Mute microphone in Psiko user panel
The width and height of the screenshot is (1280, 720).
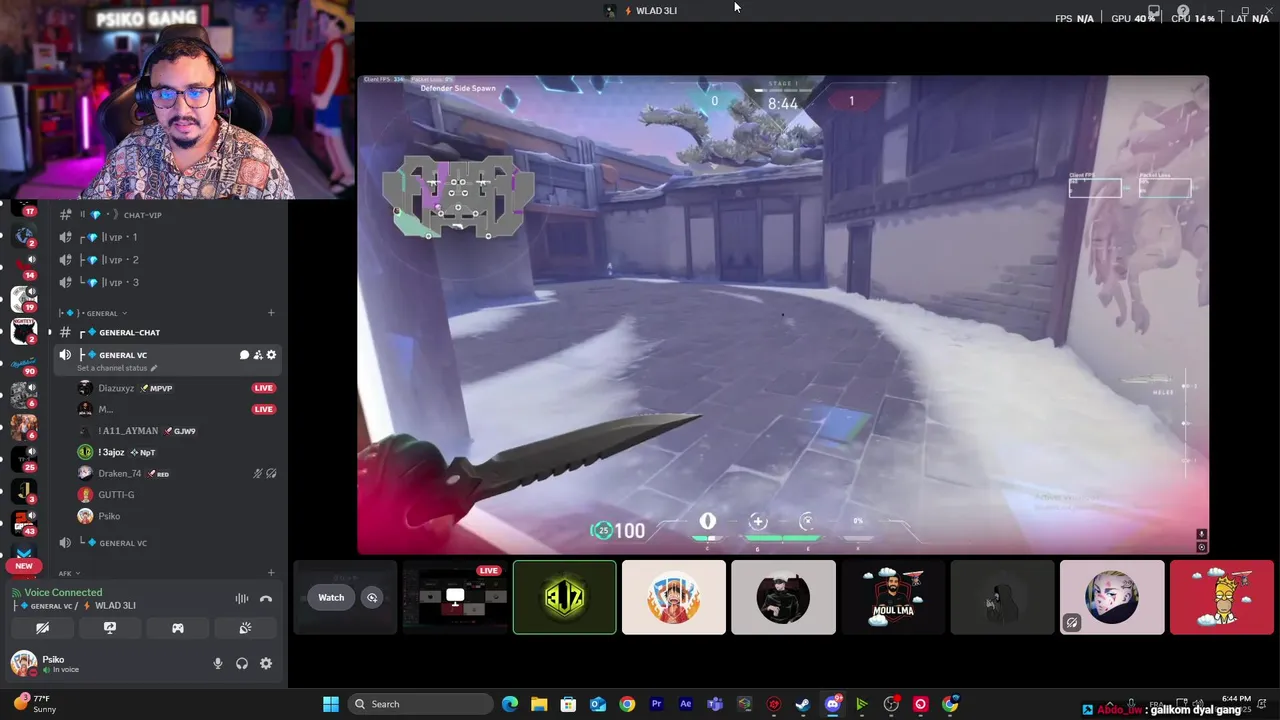point(218,663)
